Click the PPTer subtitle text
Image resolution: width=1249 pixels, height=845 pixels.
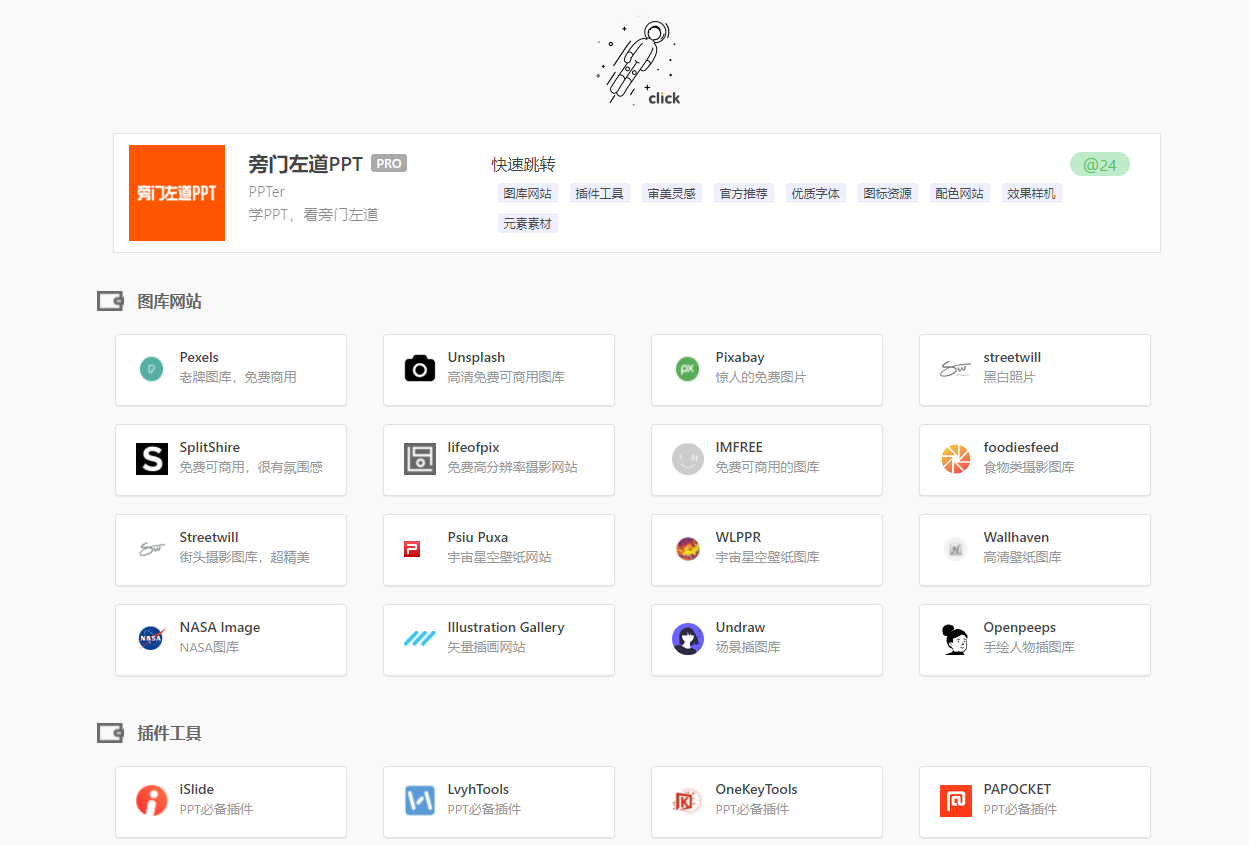pos(267,191)
